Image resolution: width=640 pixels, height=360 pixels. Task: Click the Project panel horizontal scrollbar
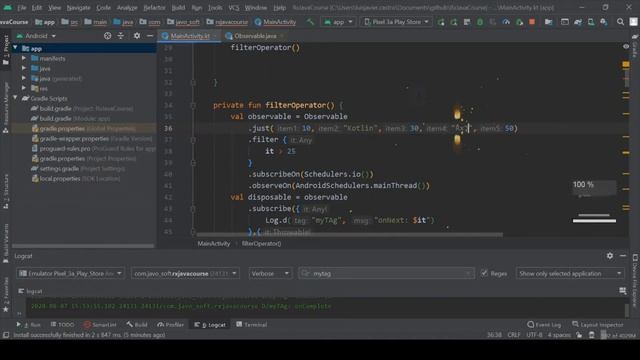pyautogui.click(x=83, y=246)
